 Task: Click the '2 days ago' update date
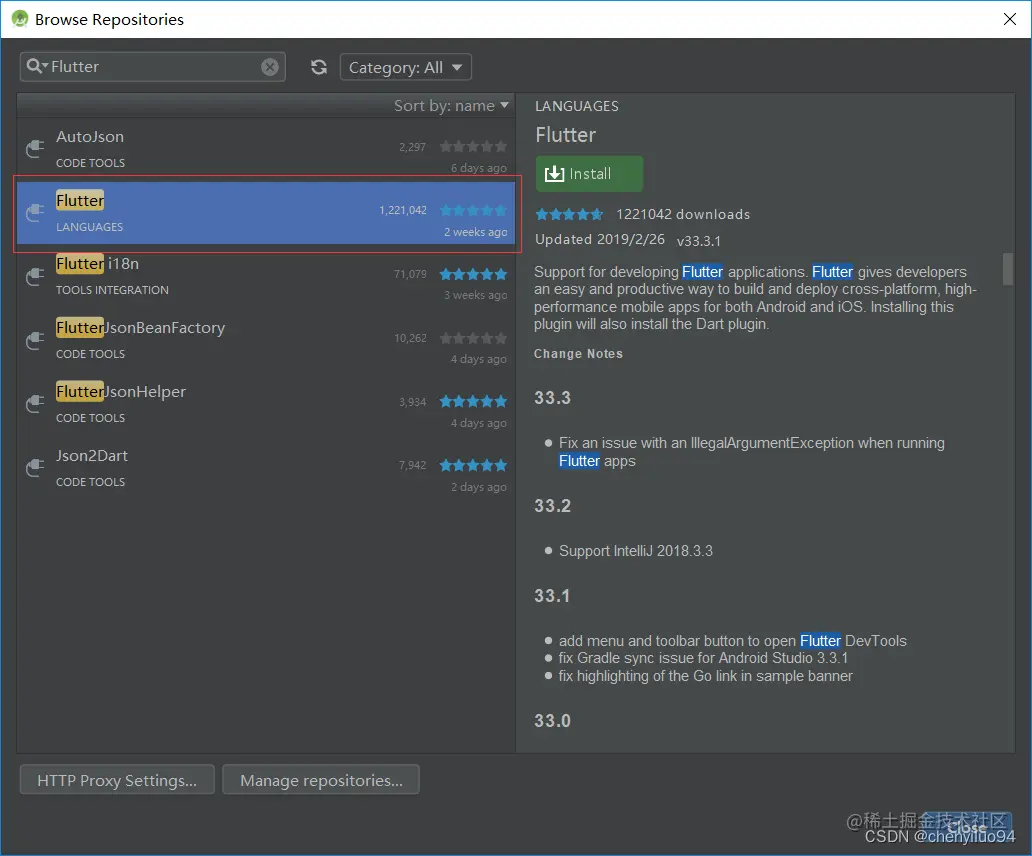tap(478, 487)
